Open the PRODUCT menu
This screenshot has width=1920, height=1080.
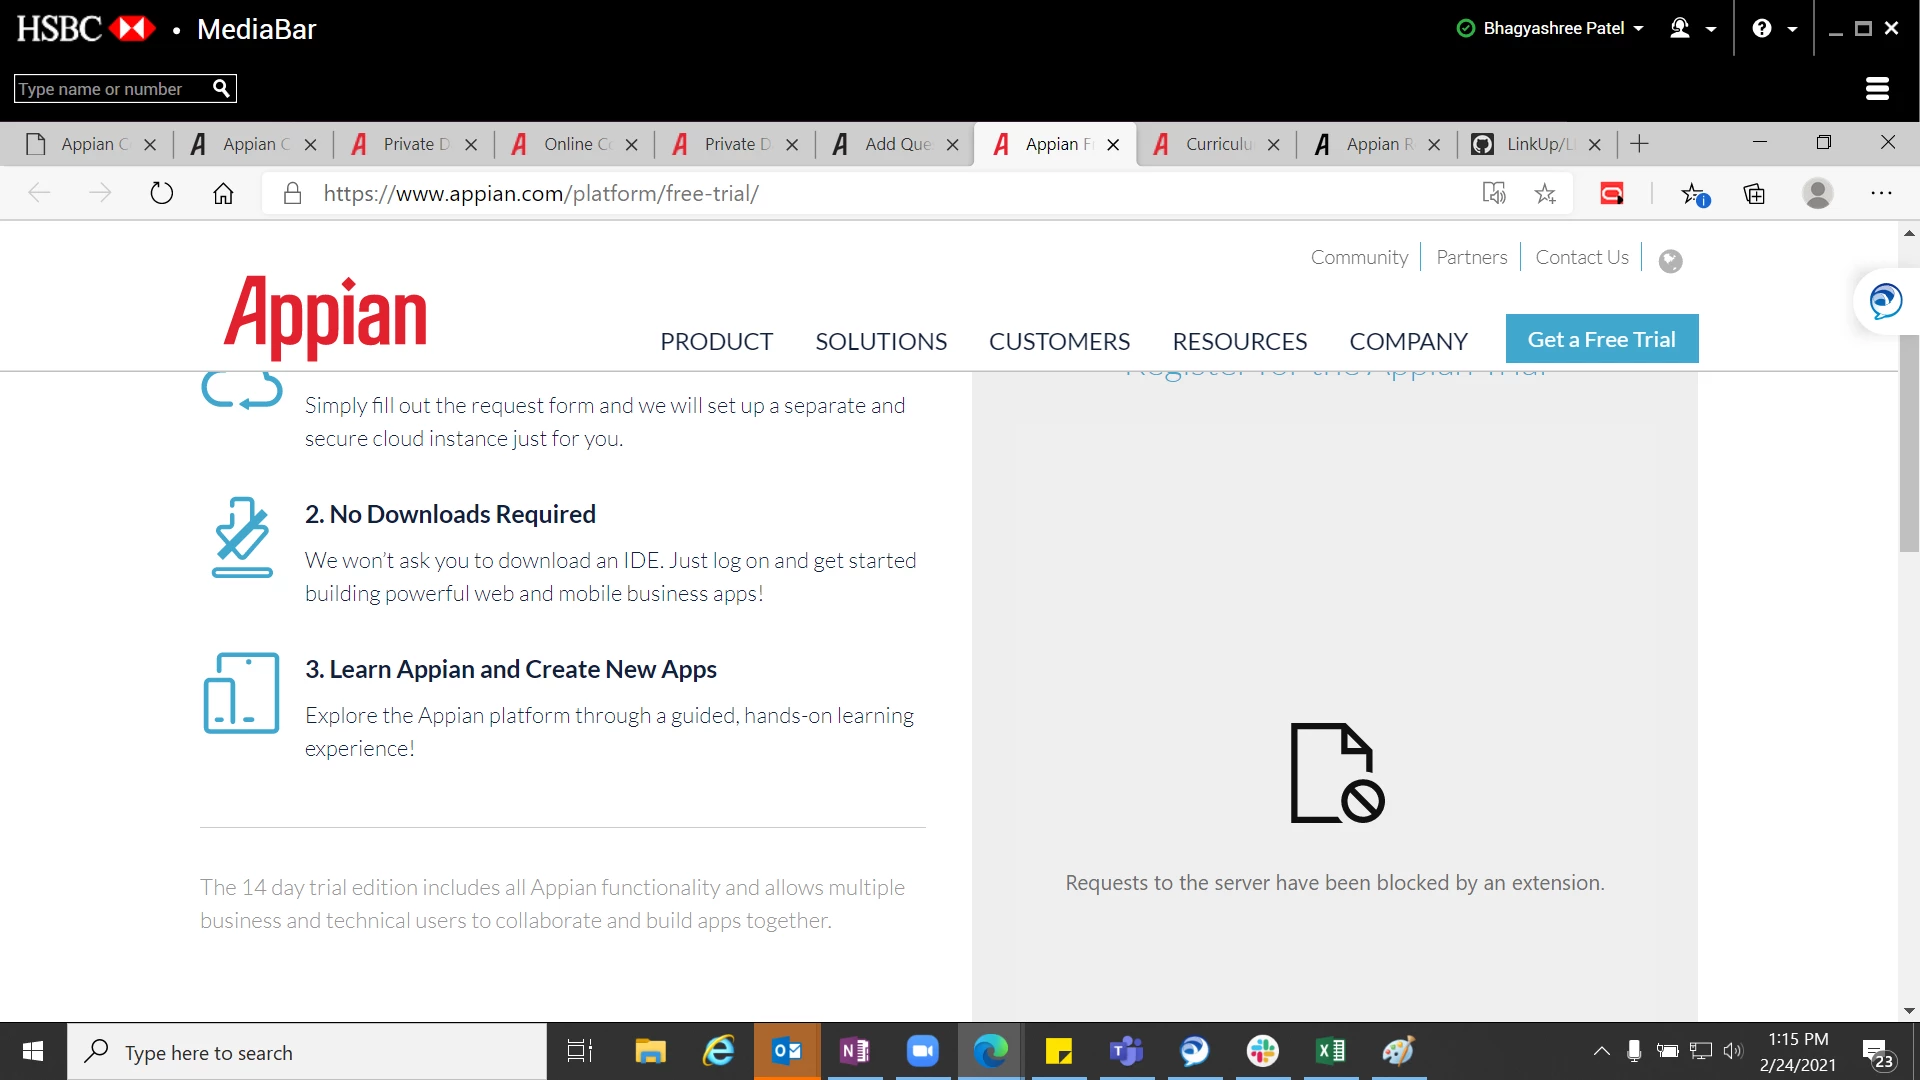(716, 341)
